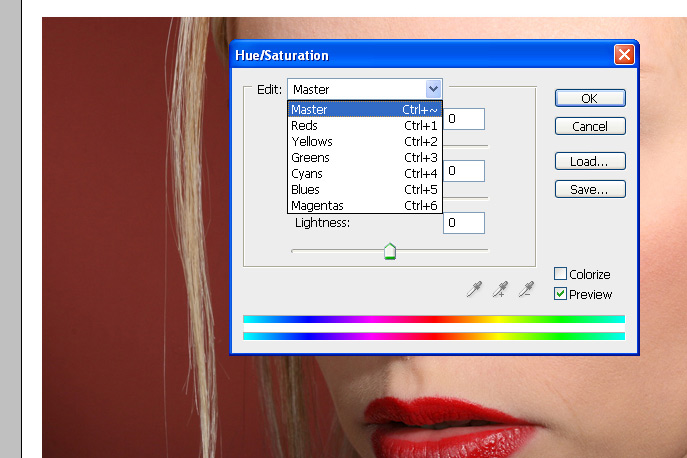Click the Save... button
This screenshot has width=687, height=458.
tap(590, 189)
